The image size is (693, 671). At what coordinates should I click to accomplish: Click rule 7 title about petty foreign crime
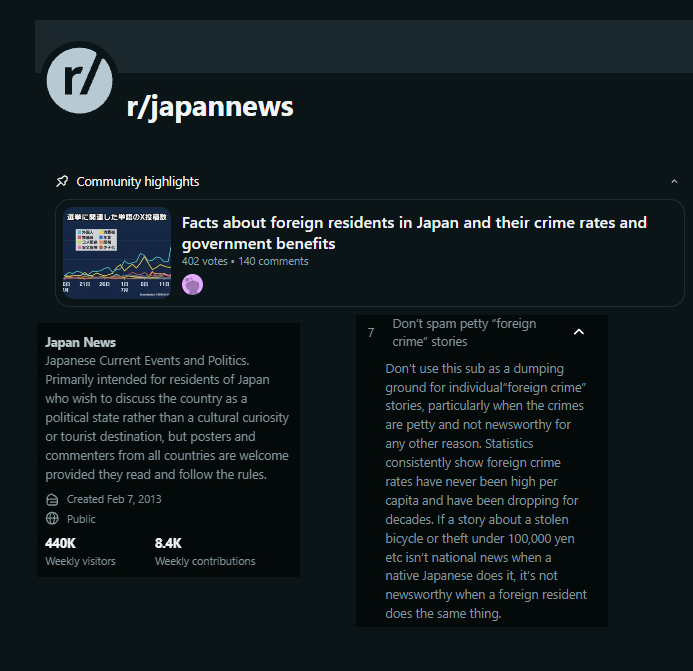tap(464, 332)
